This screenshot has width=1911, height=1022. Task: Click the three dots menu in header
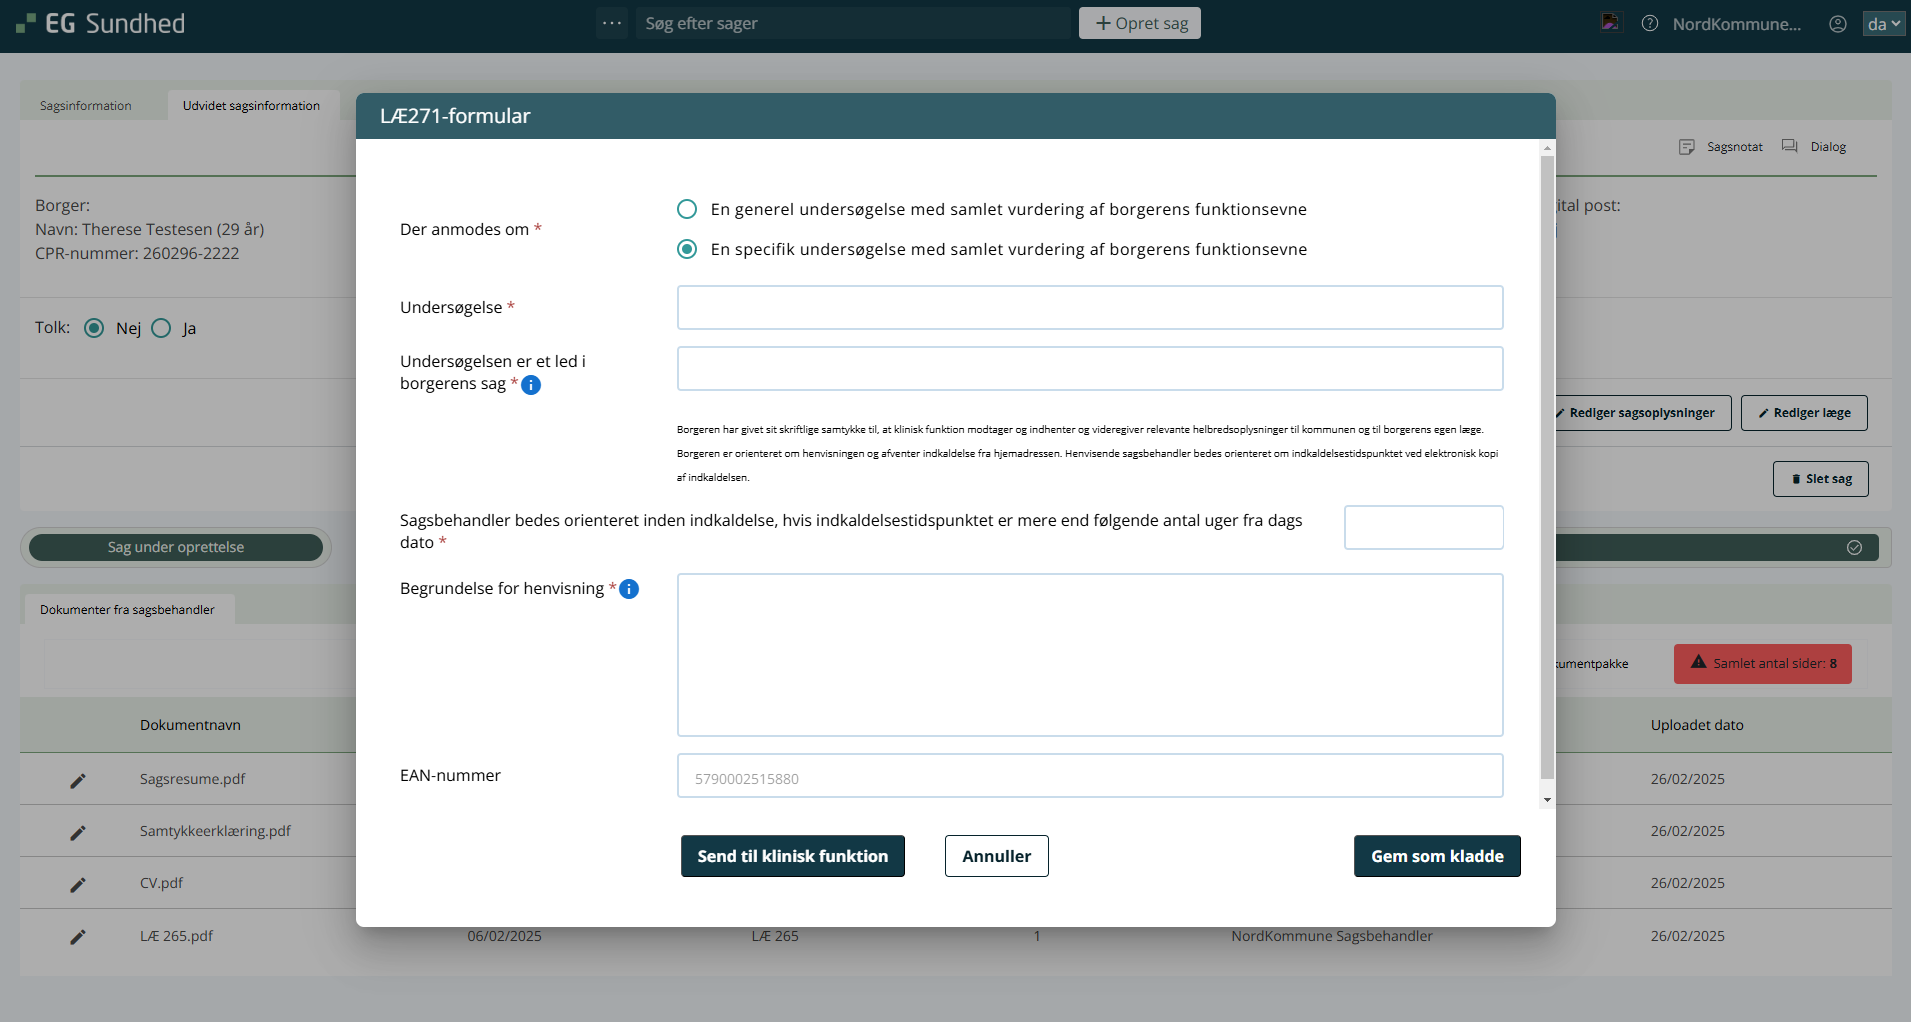click(x=612, y=23)
